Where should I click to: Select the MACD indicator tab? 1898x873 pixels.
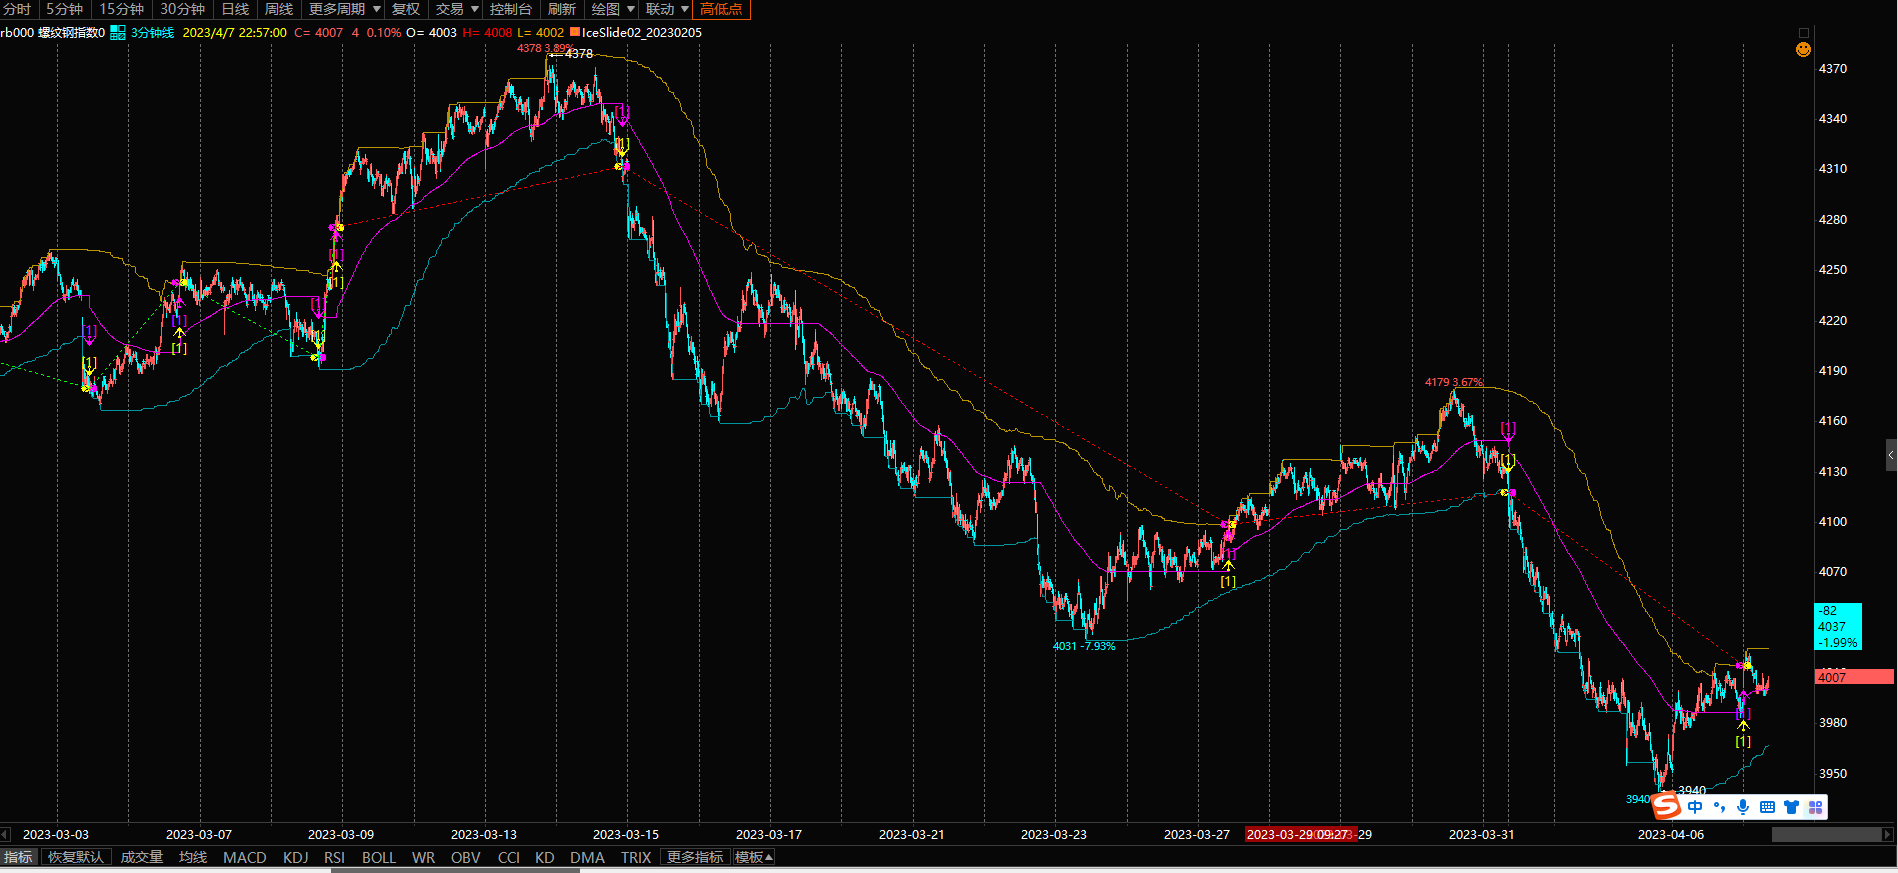click(244, 857)
